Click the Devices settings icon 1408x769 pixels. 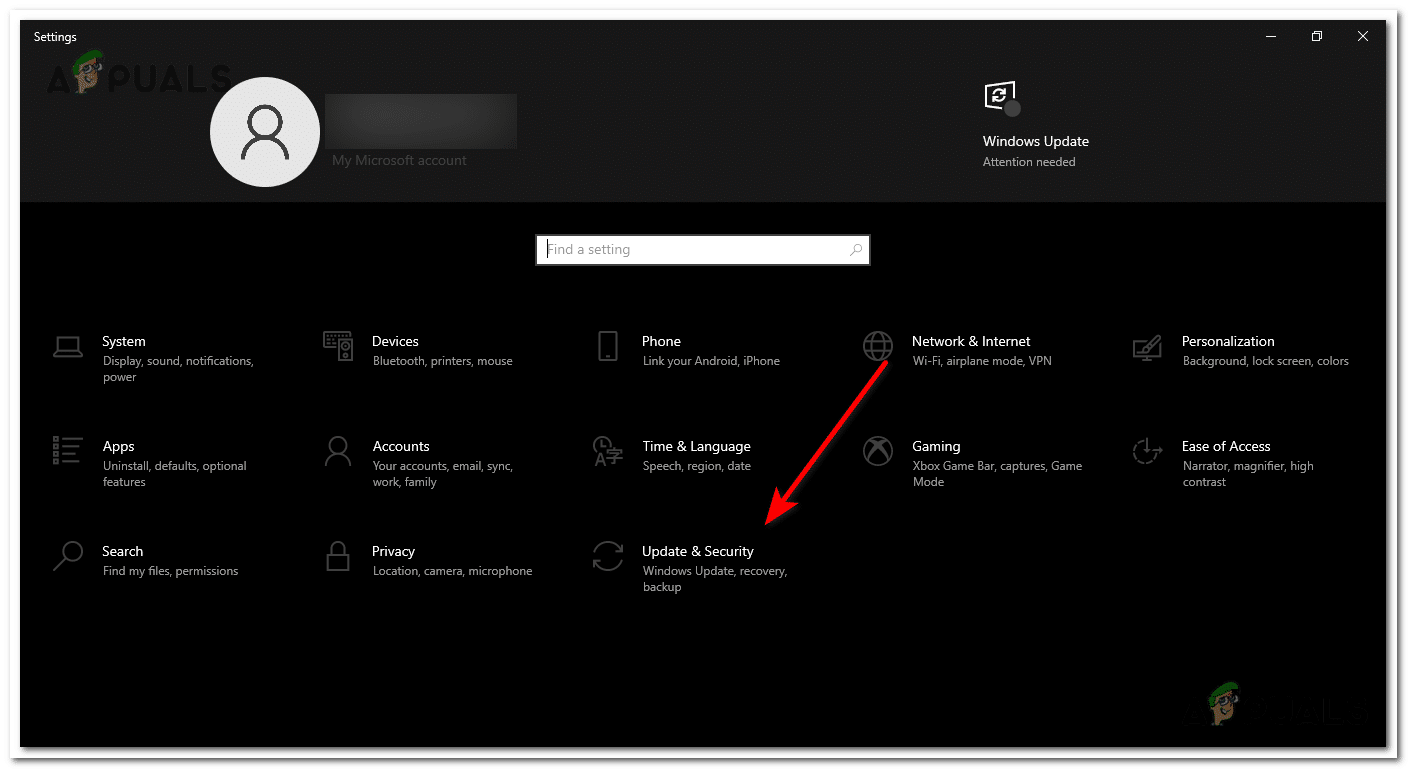(337, 345)
